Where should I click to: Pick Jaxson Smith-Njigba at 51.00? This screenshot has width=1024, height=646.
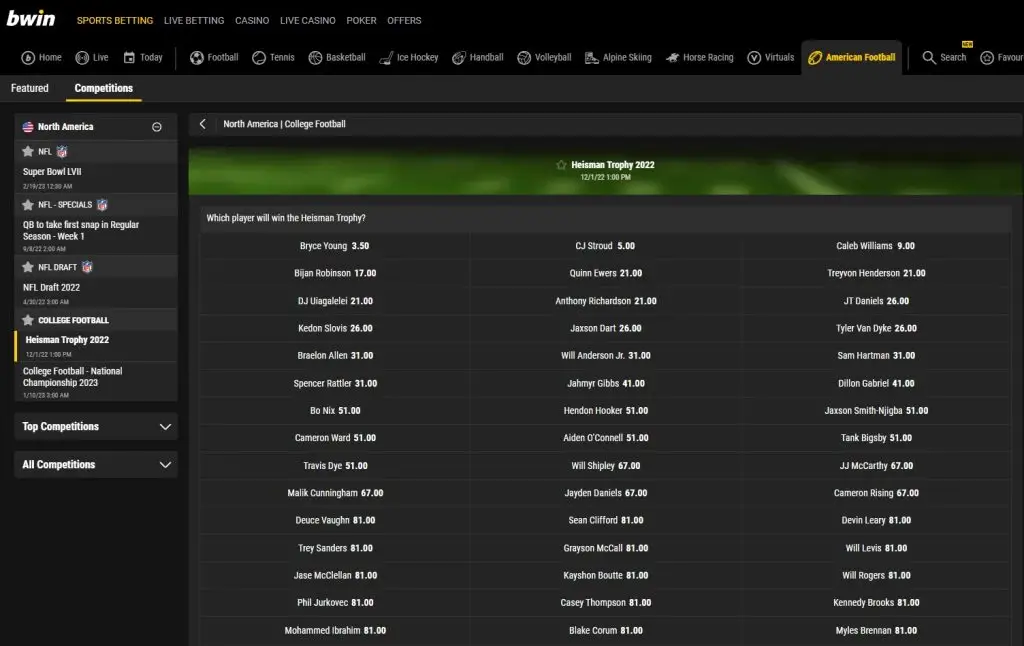pos(876,410)
